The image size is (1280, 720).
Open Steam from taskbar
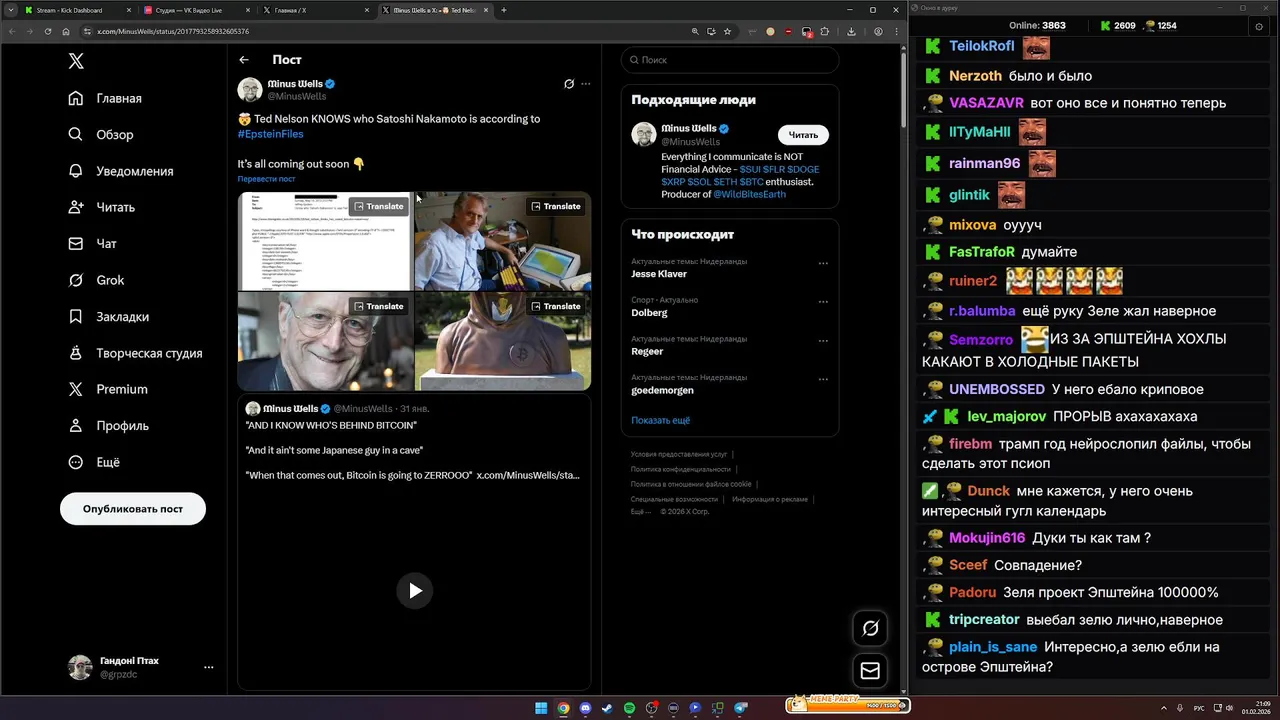tap(607, 708)
